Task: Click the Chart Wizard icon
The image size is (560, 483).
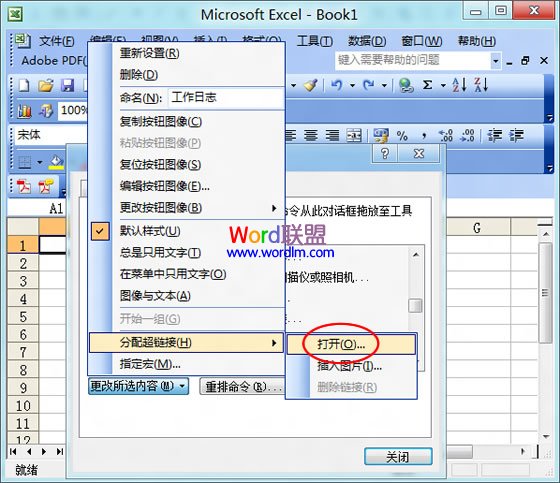Action: coord(24,111)
